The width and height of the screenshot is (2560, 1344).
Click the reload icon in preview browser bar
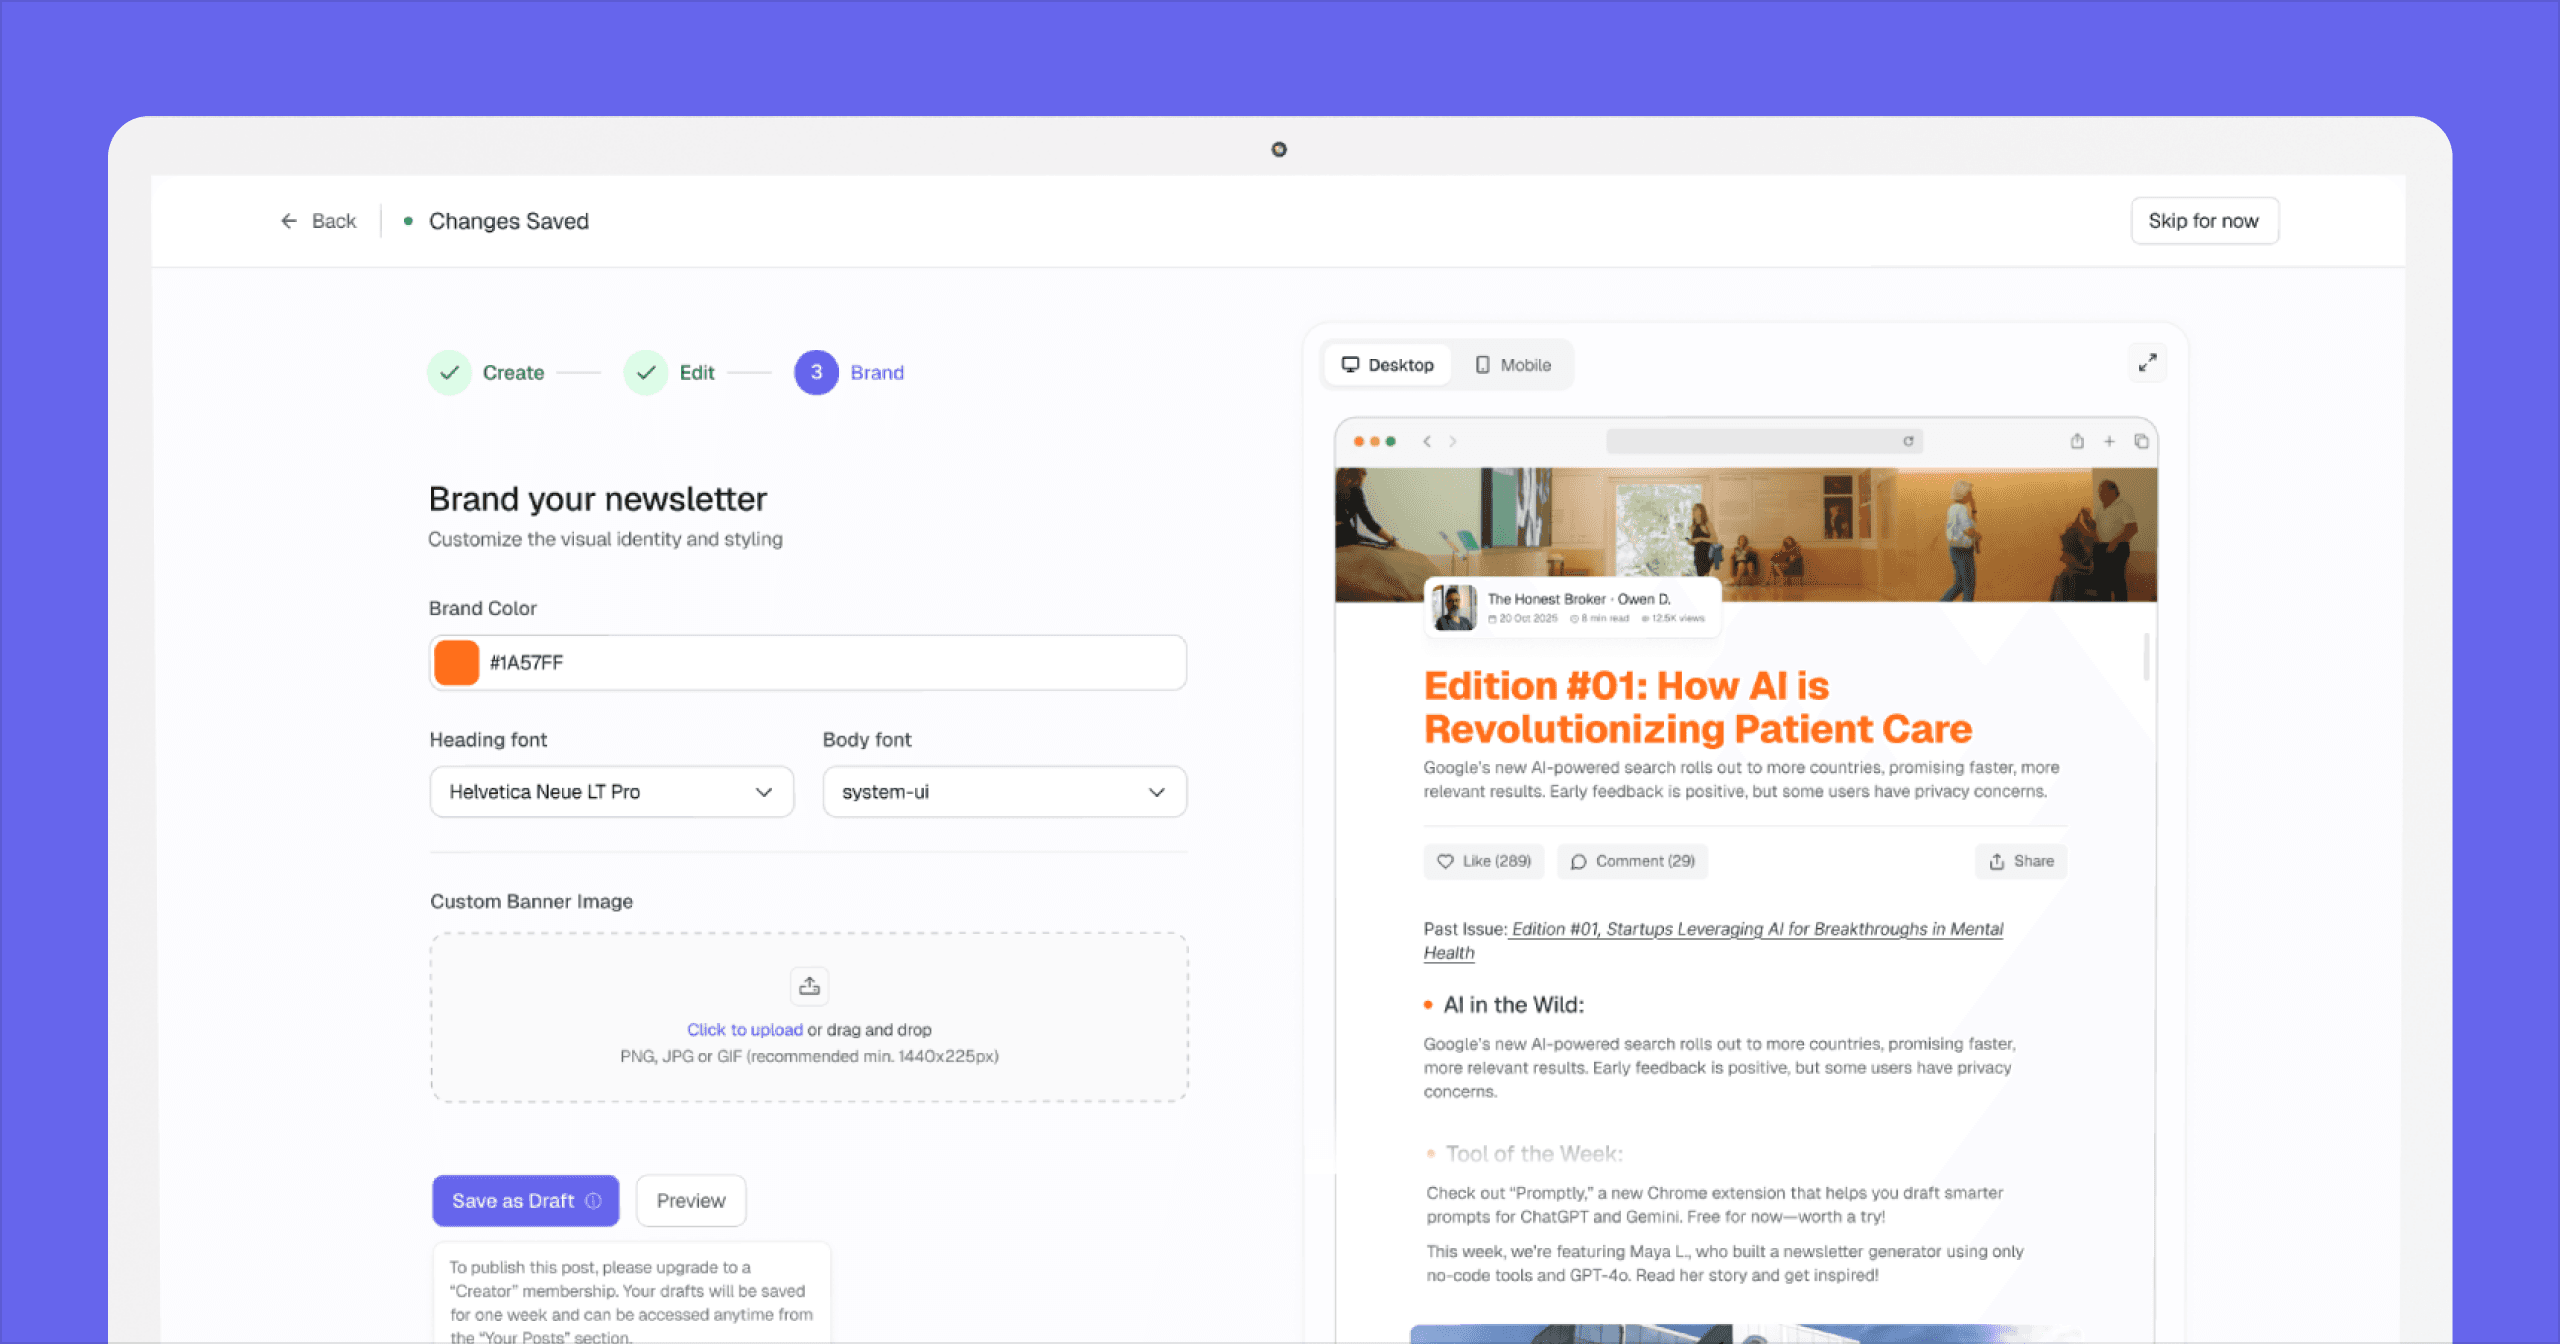(x=1908, y=441)
